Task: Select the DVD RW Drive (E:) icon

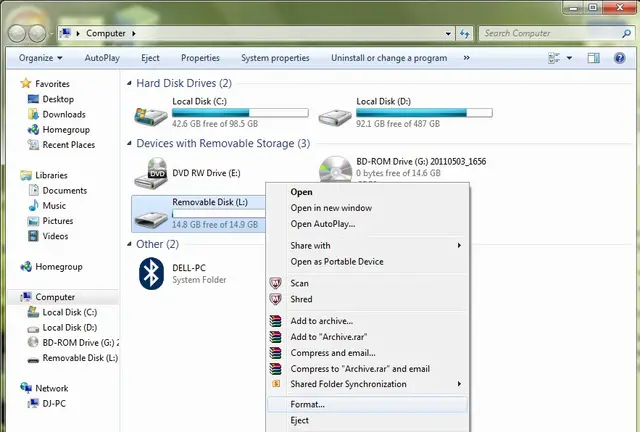Action: [151, 173]
